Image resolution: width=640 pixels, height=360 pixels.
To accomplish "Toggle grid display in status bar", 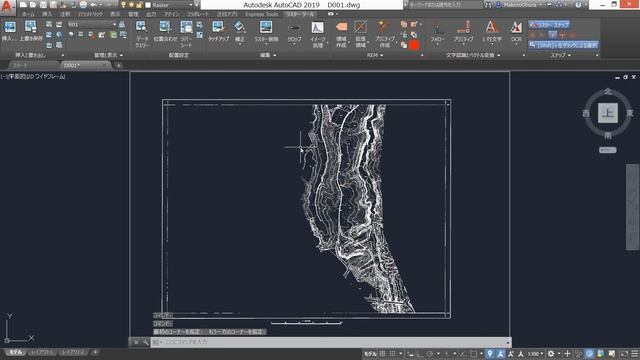I will coord(382,354).
